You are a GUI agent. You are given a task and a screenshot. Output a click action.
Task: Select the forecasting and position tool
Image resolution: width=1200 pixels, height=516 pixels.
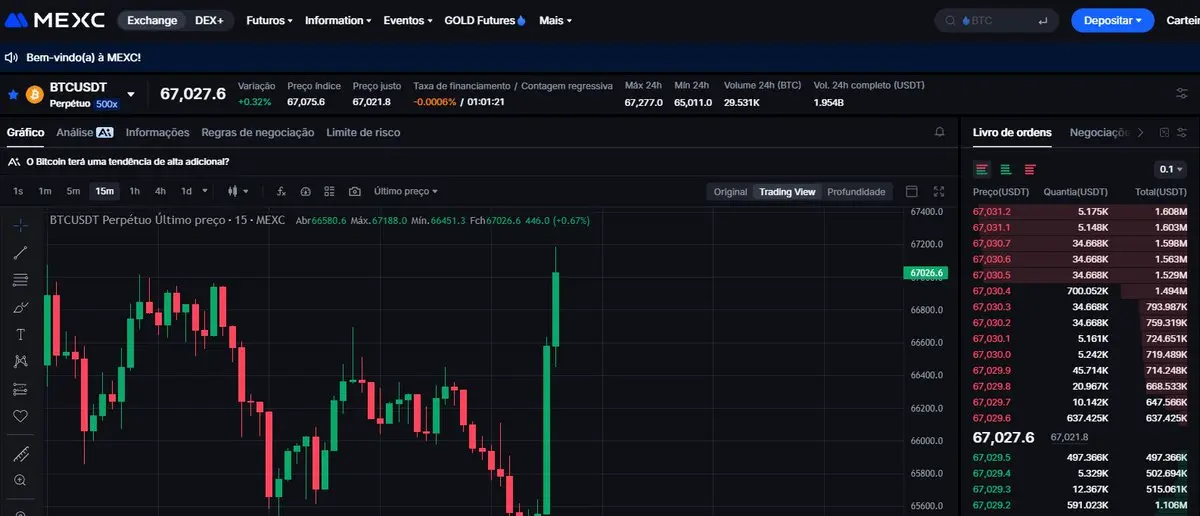21,389
